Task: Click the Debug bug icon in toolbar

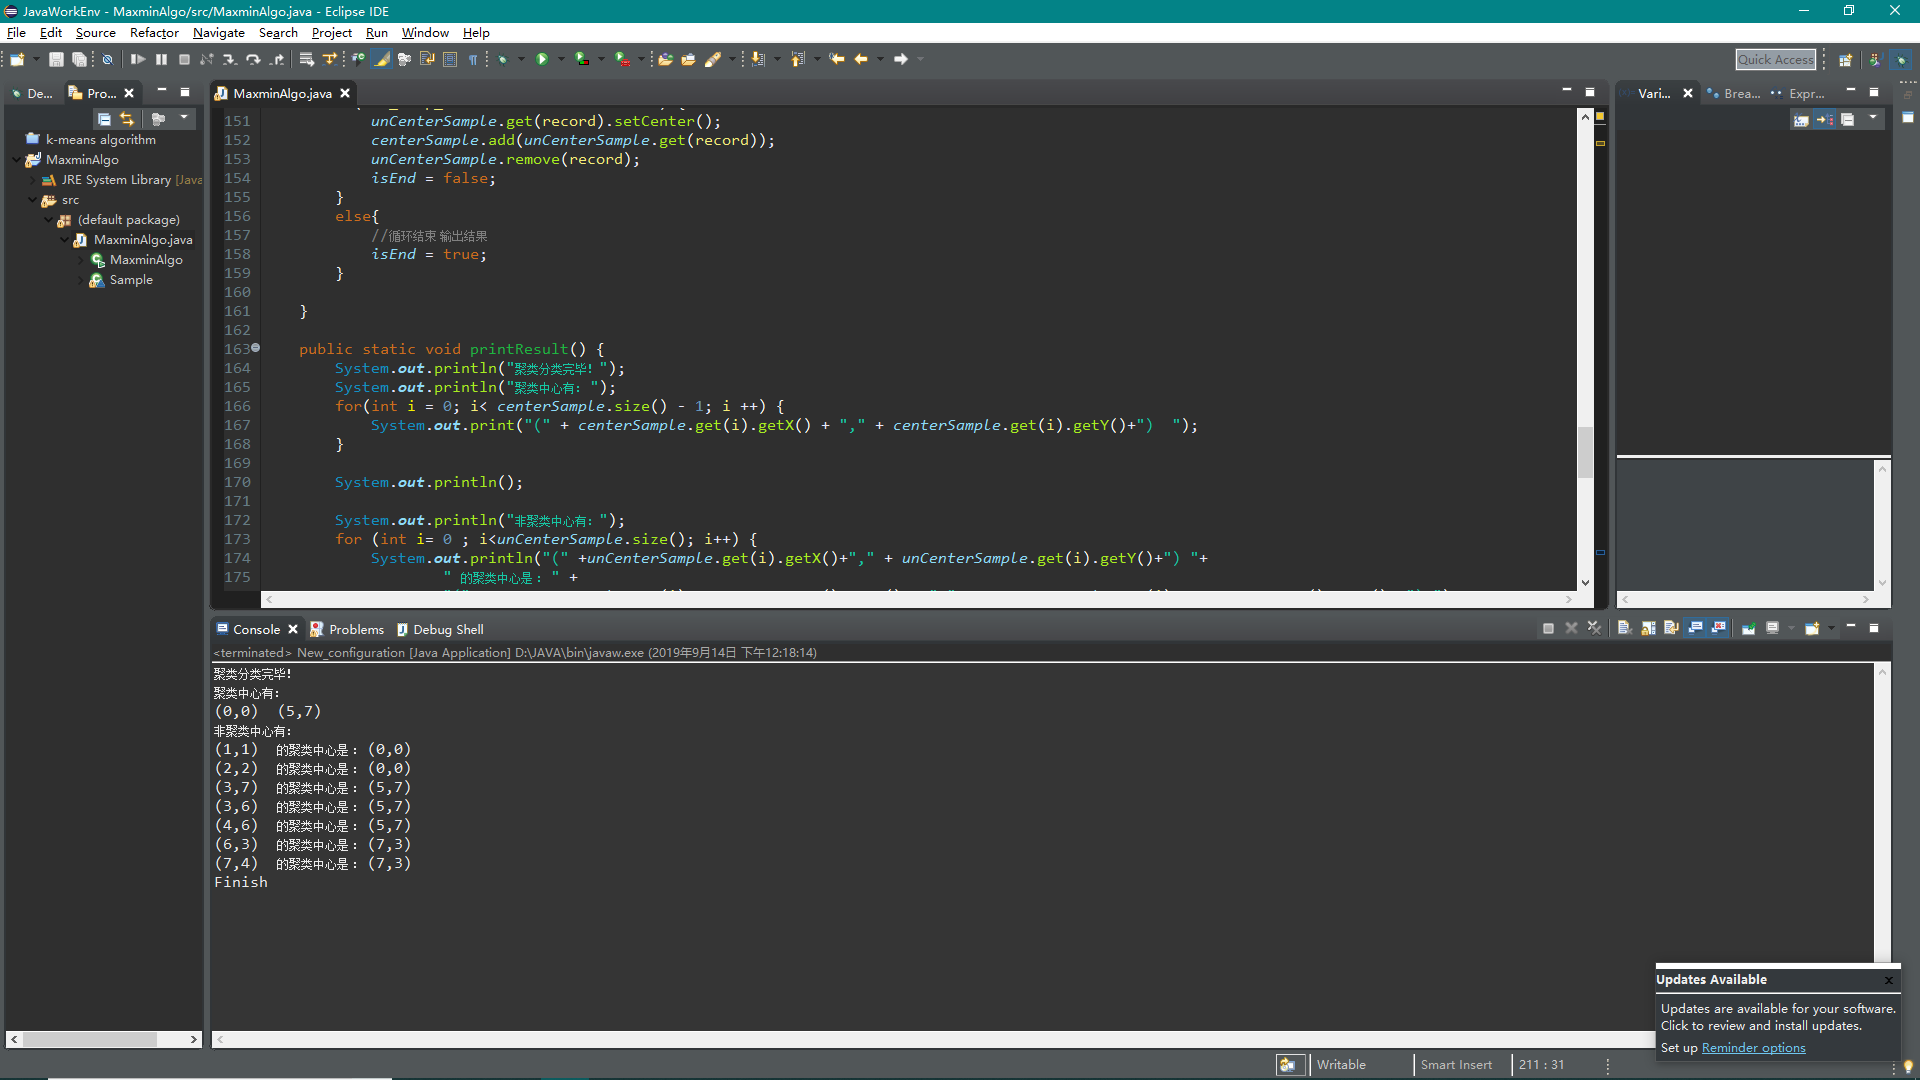Action: (503, 60)
